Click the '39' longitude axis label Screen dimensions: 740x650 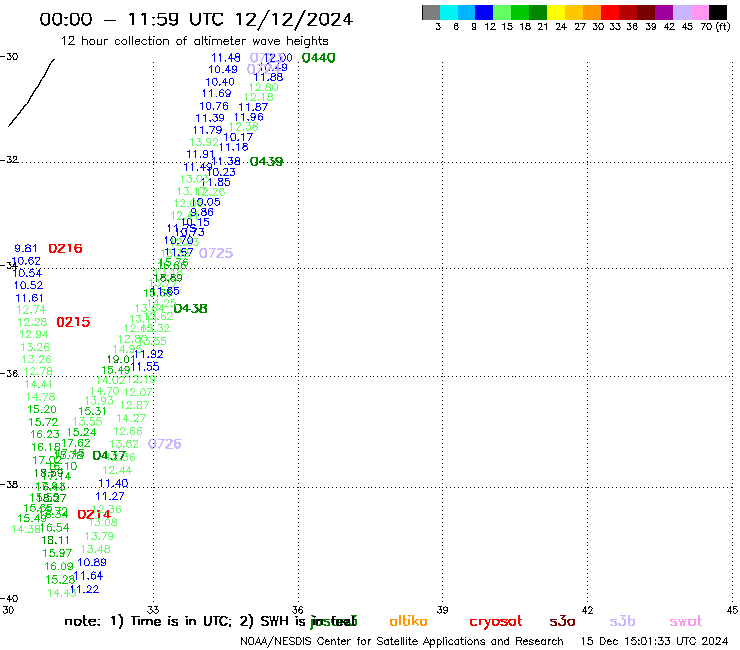[x=442, y=610]
